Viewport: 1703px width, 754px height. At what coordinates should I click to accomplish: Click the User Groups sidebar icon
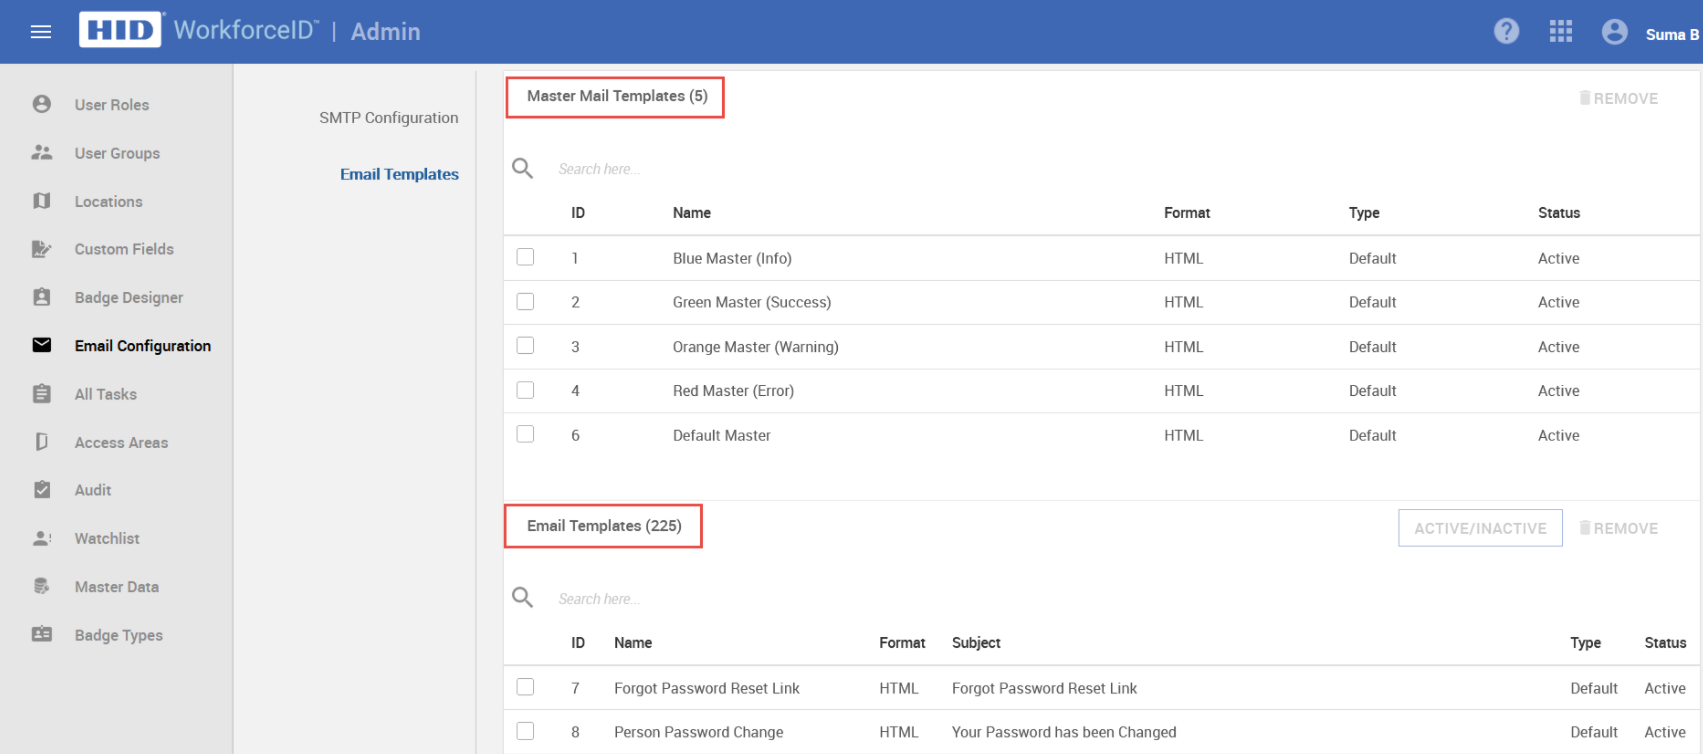[42, 153]
